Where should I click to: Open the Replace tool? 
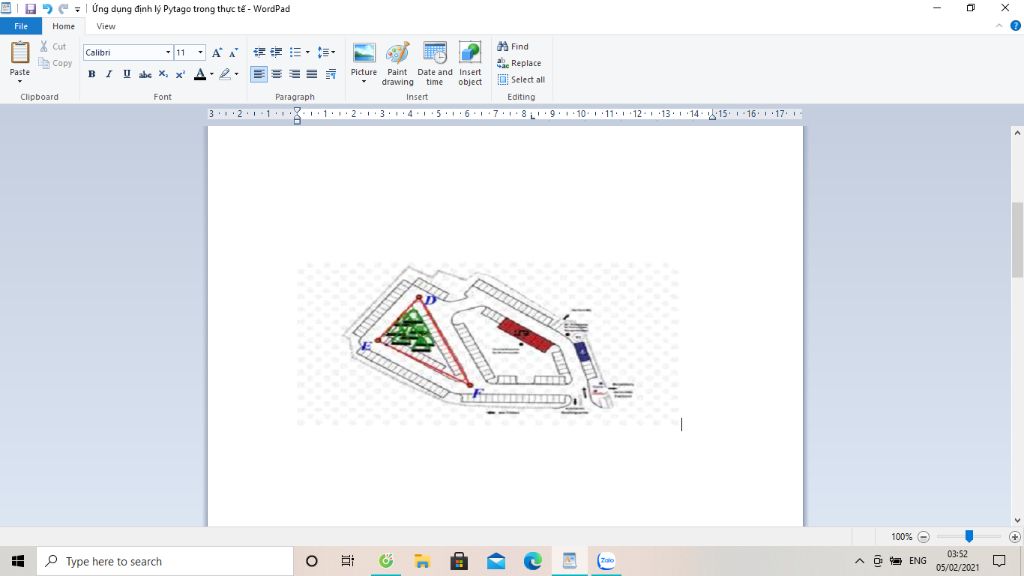(x=519, y=63)
